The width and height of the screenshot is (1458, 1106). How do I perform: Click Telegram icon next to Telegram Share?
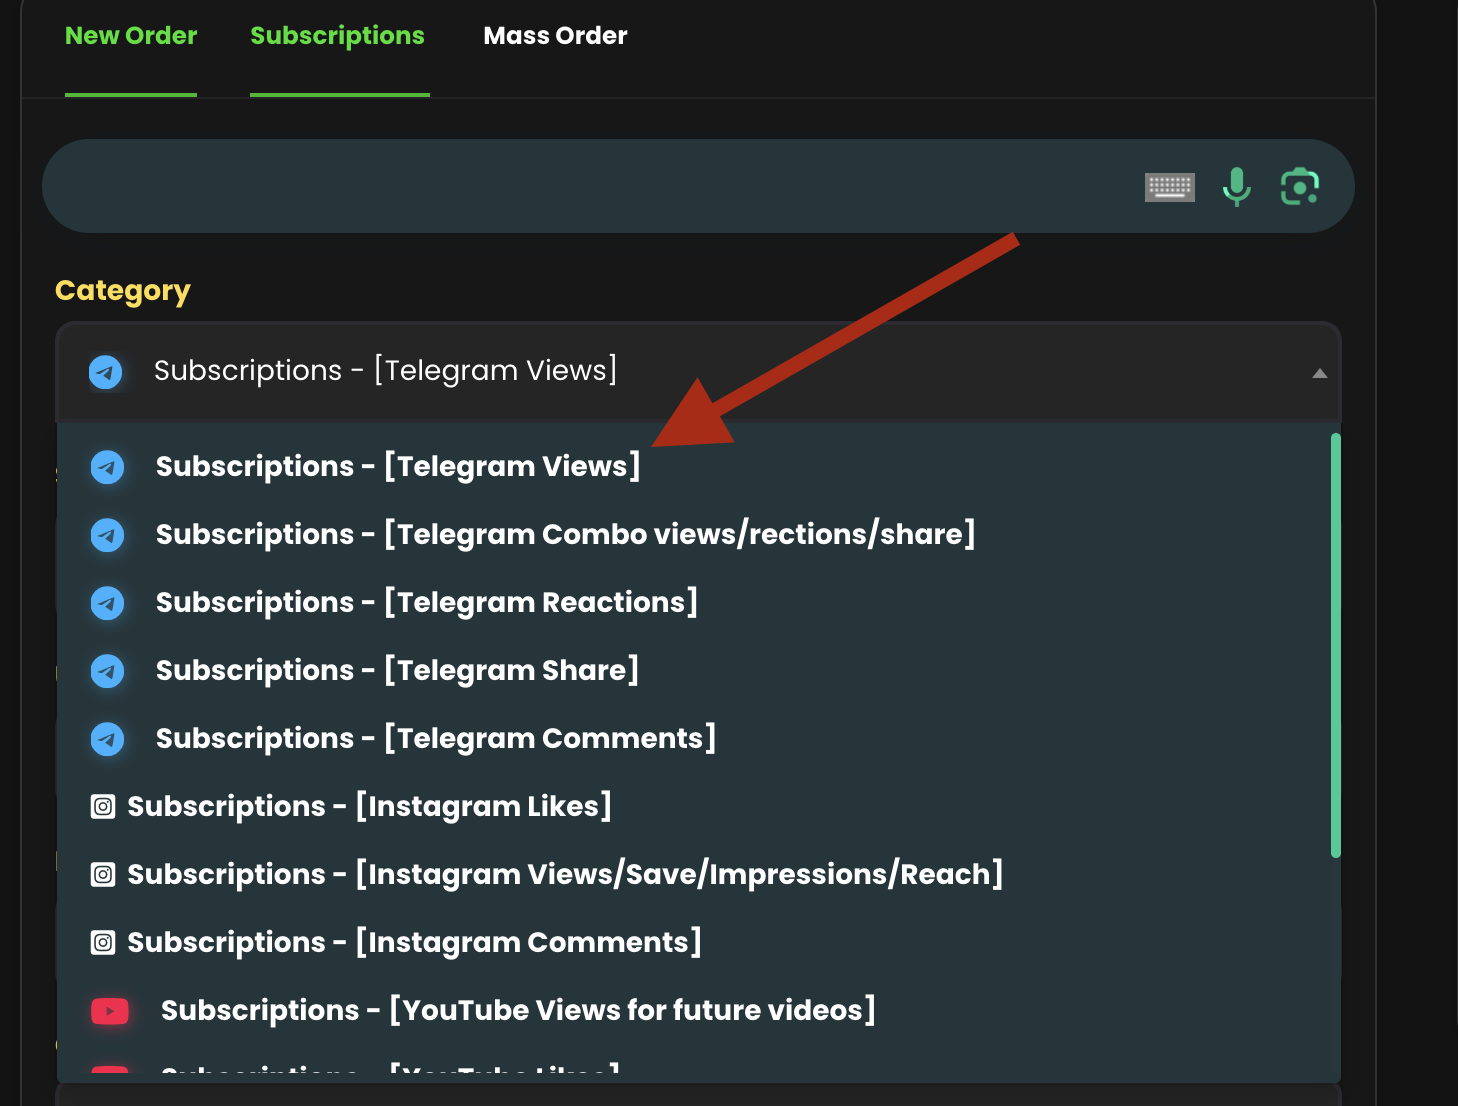(x=107, y=671)
